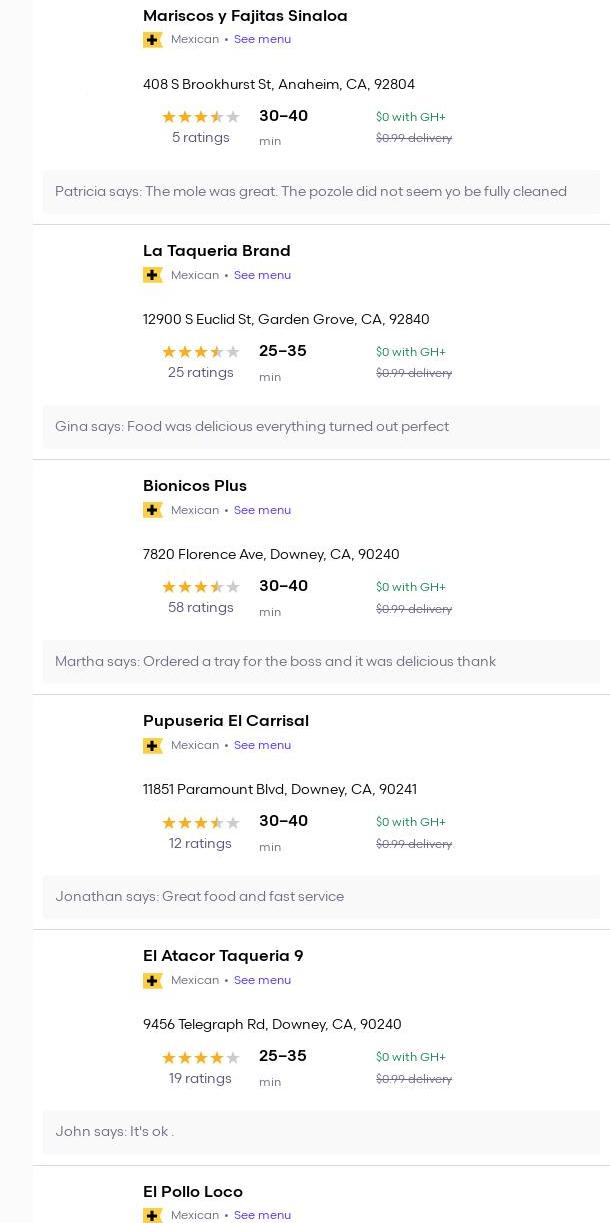610x1223 pixels.
Task: Click the star rating for Bionicos Plus
Action: (x=200, y=587)
